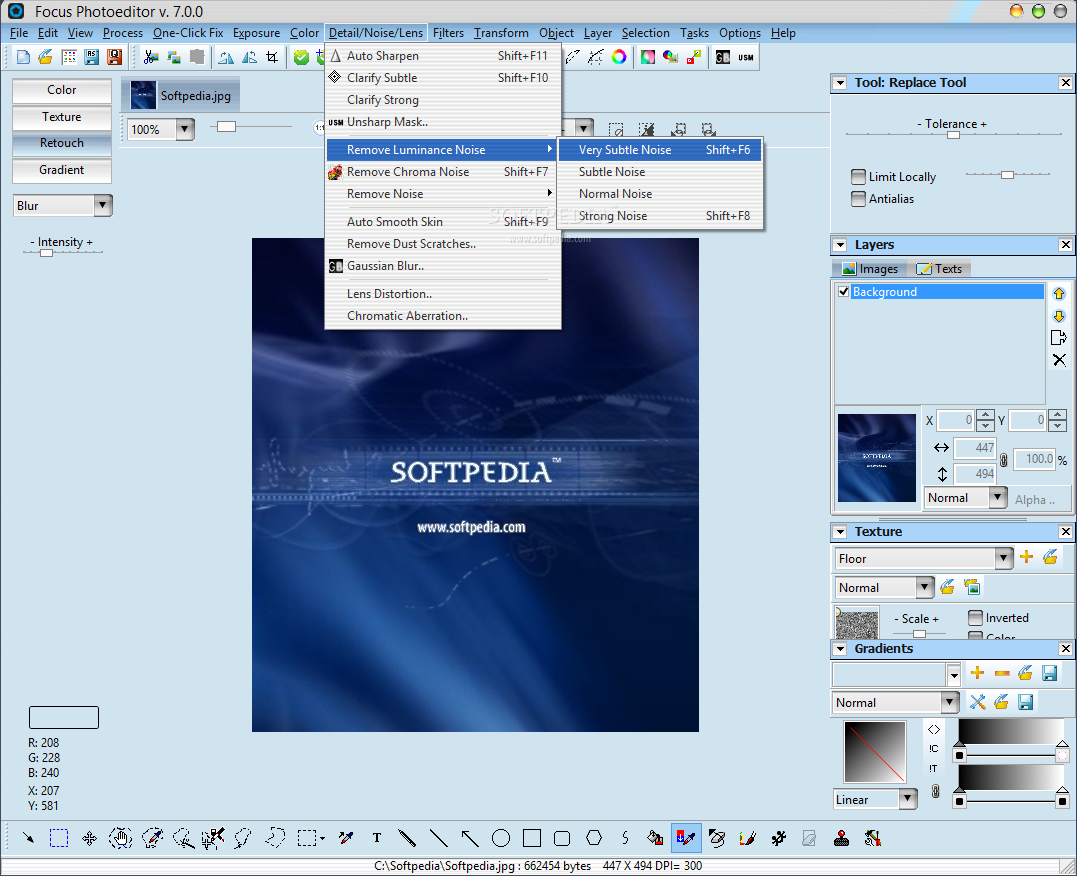Select the paint bucket fill tool
The image size is (1077, 876).
coord(655,838)
